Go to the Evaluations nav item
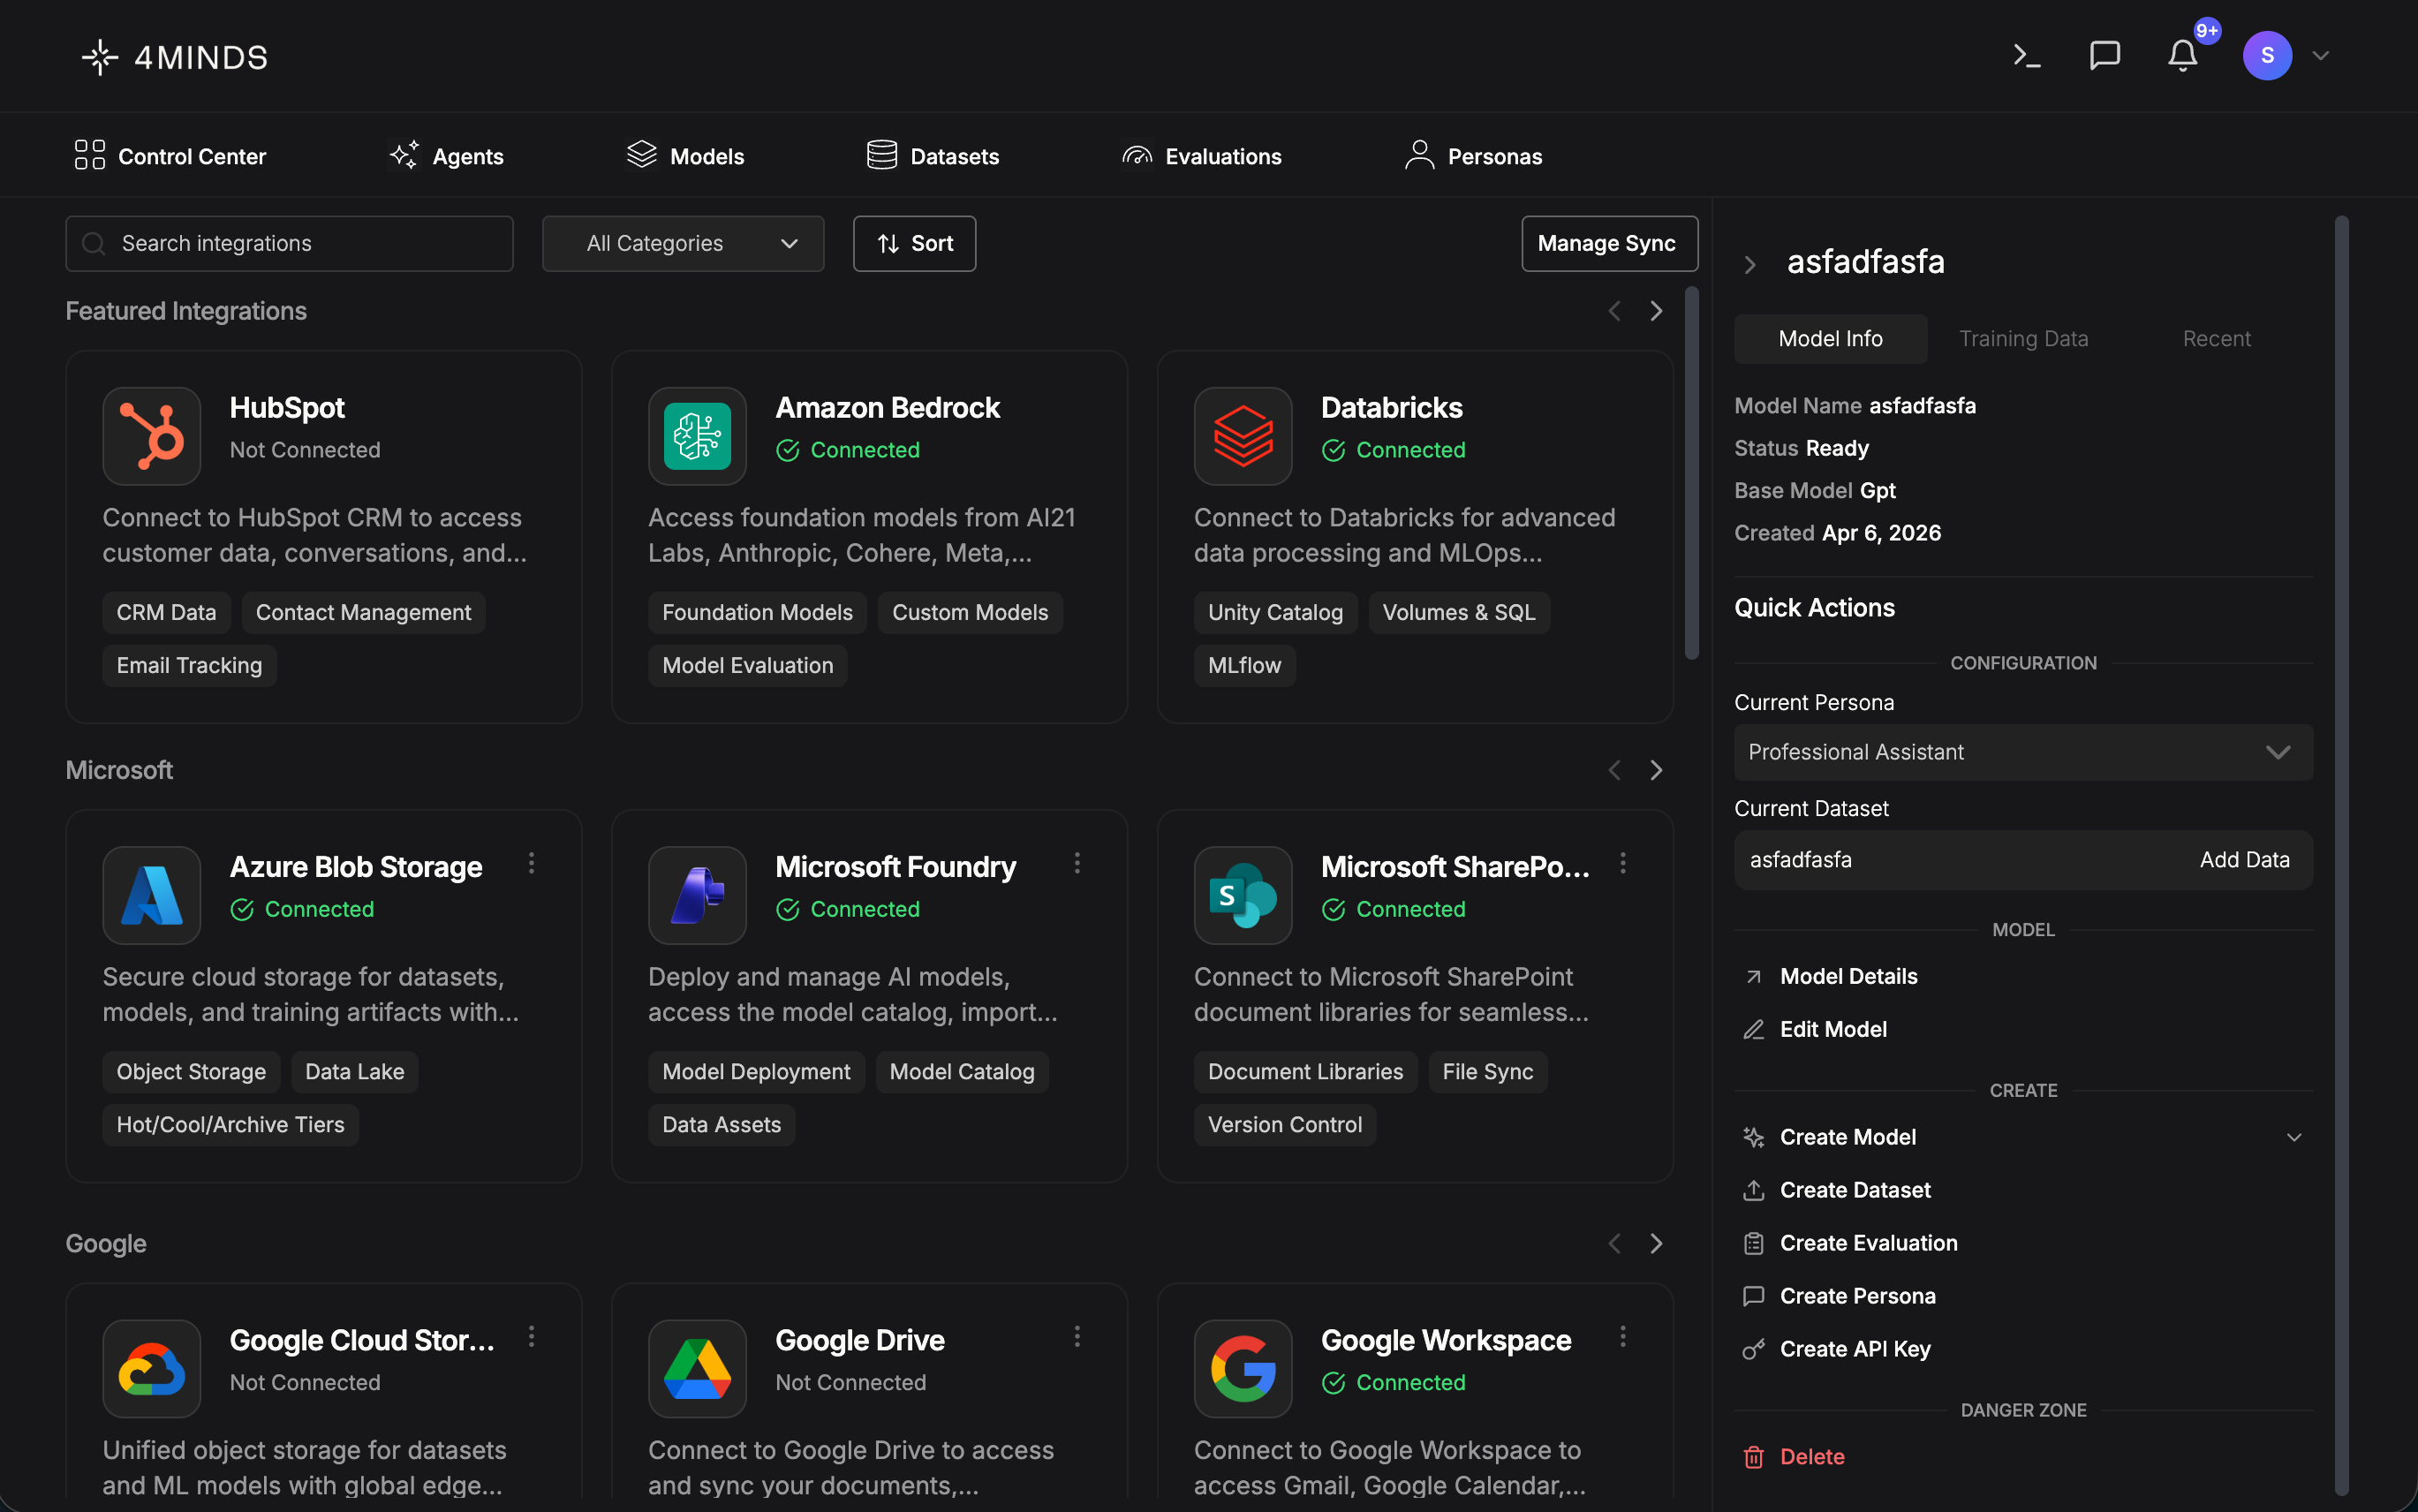Screen dimensions: 2418x1512 (x=1201, y=156)
